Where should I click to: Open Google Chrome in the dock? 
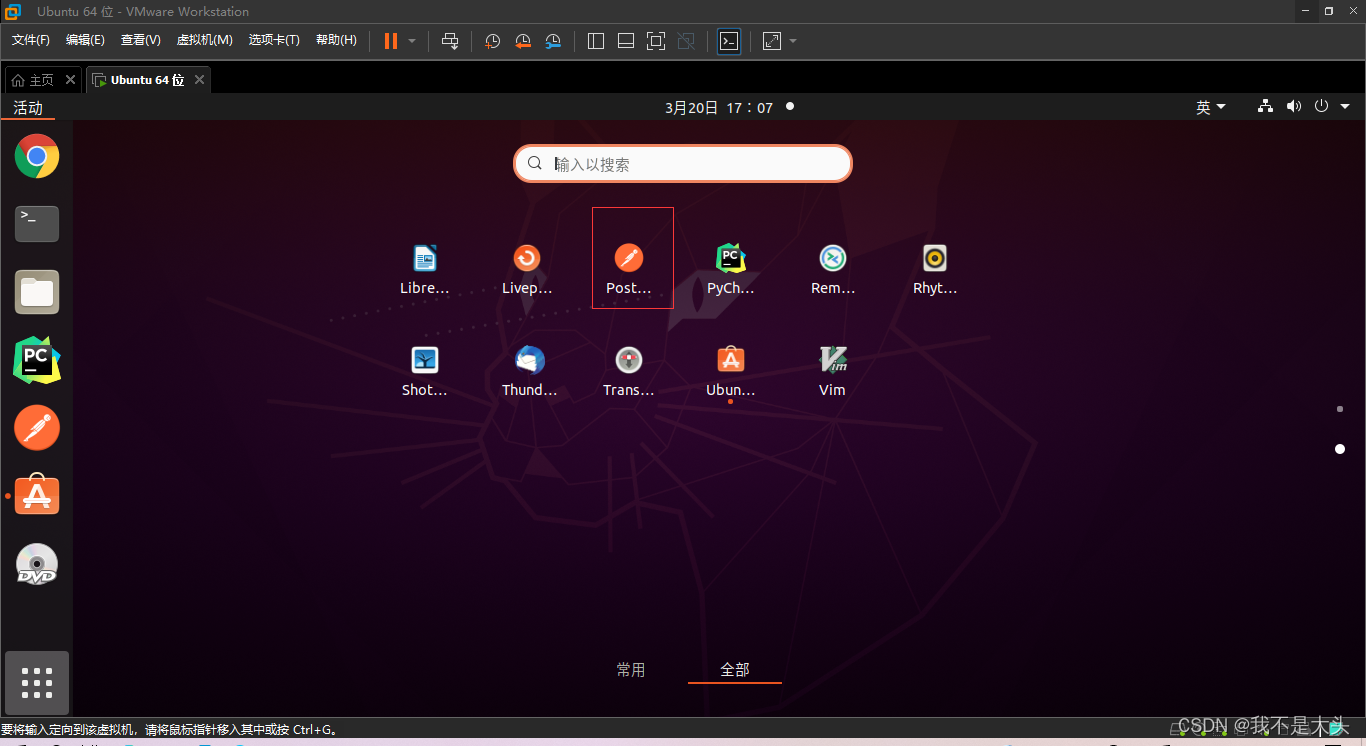[x=37, y=156]
